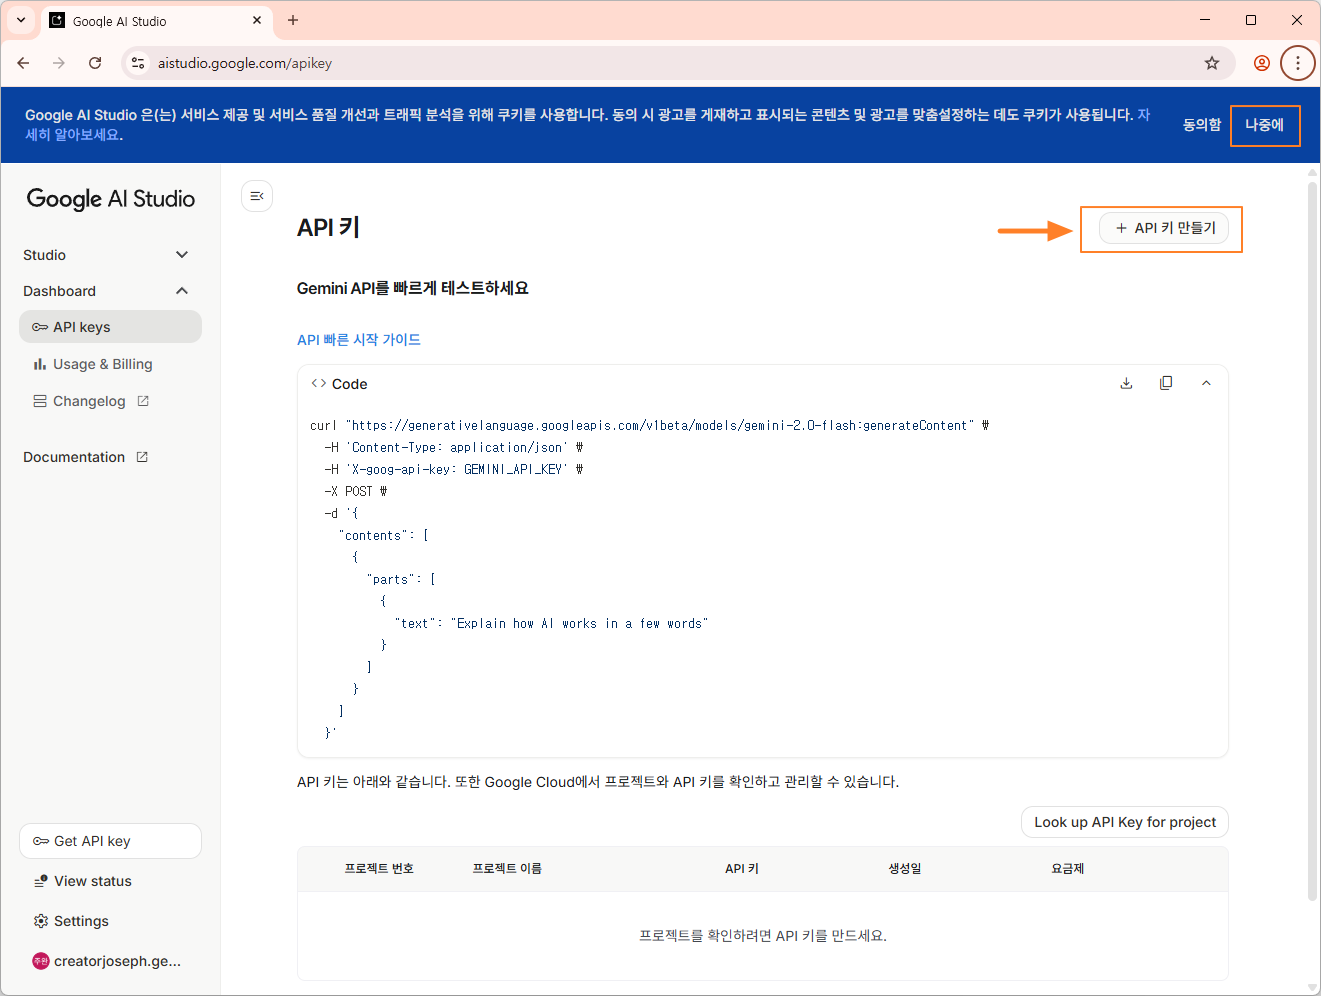Click the browser forward arrow
1321x996 pixels.
[x=59, y=63]
